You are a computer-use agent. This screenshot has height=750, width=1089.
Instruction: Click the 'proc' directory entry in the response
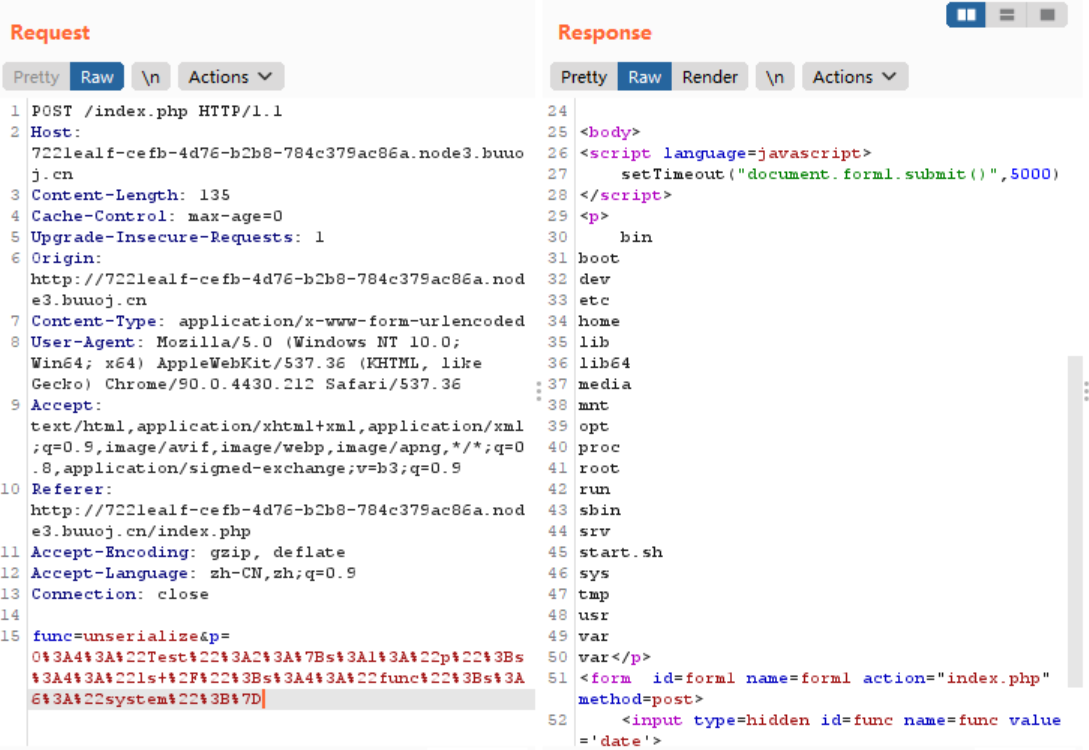click(x=599, y=447)
